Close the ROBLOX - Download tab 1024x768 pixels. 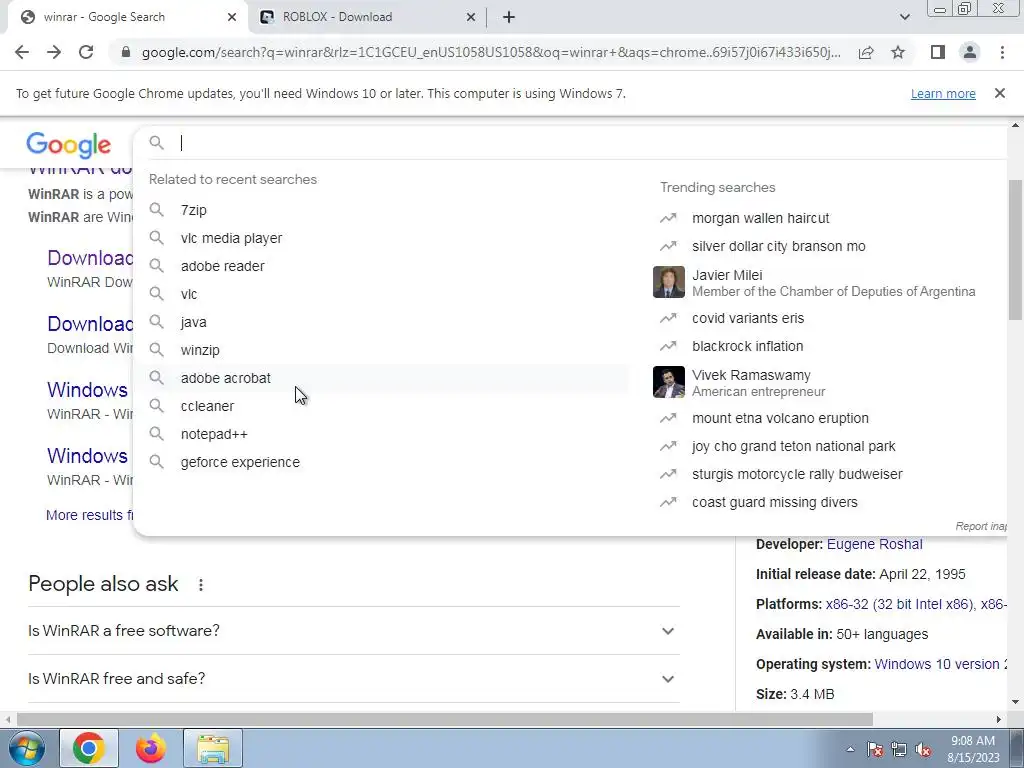(471, 17)
